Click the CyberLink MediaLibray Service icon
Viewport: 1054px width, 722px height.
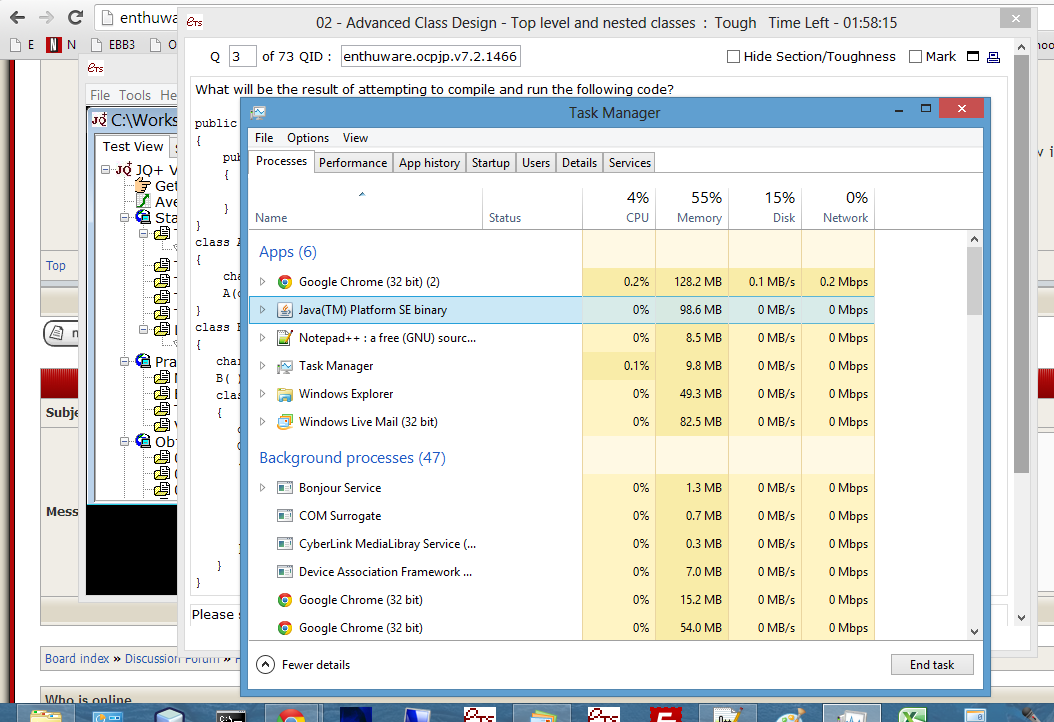pos(285,544)
